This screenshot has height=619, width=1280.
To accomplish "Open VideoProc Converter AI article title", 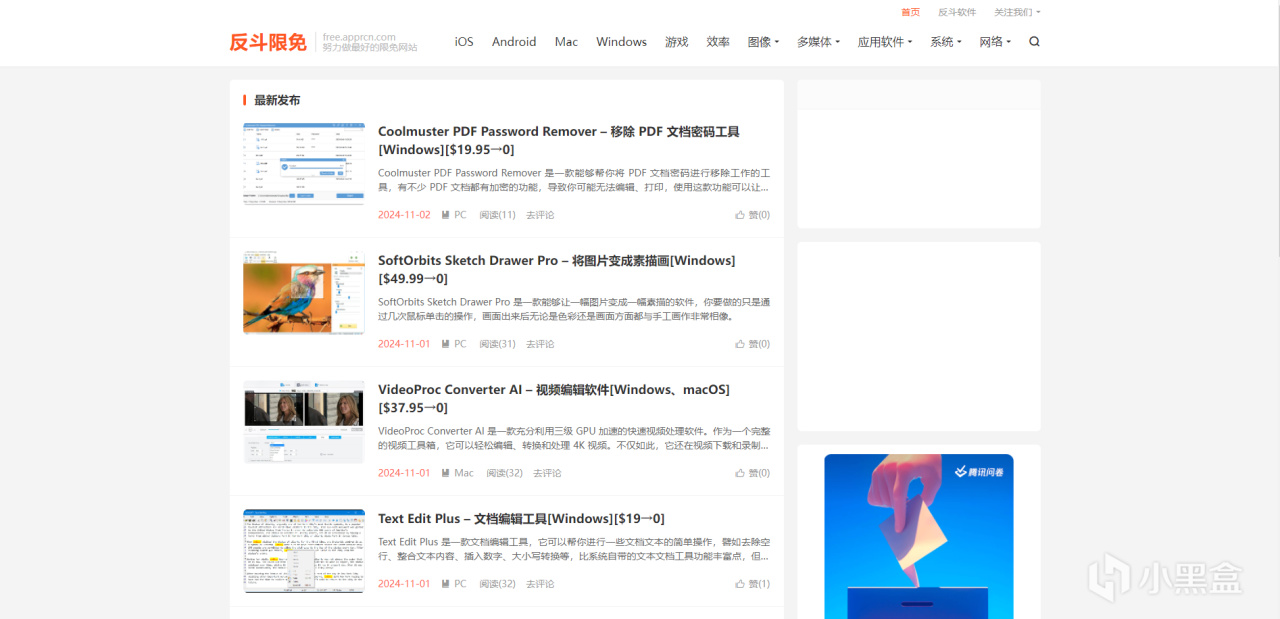I will click(554, 399).
